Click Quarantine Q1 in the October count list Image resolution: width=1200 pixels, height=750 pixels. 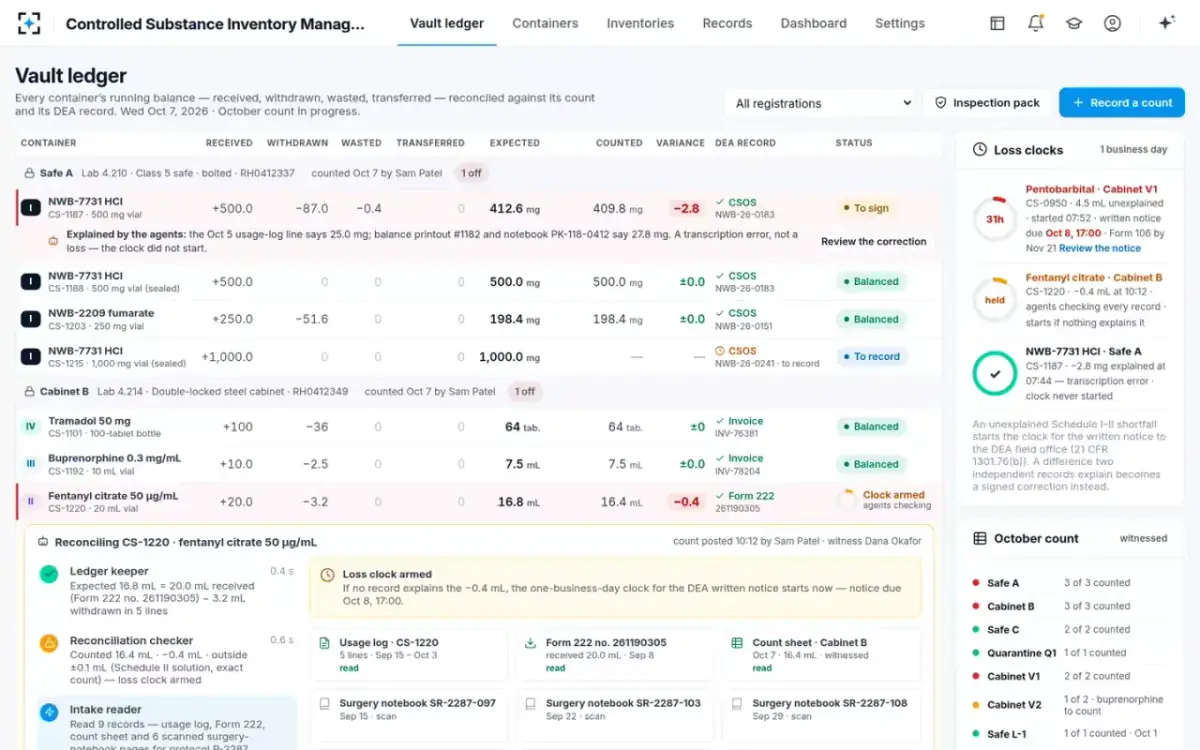(1022, 653)
